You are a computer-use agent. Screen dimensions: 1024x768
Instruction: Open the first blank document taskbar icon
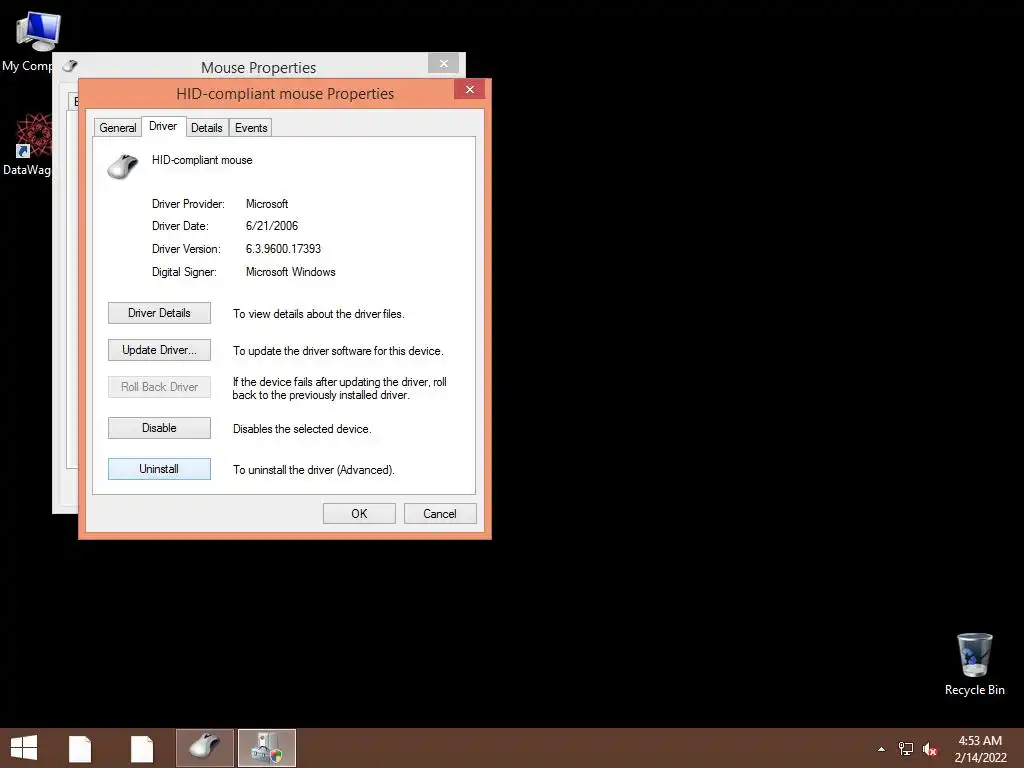tap(80, 748)
